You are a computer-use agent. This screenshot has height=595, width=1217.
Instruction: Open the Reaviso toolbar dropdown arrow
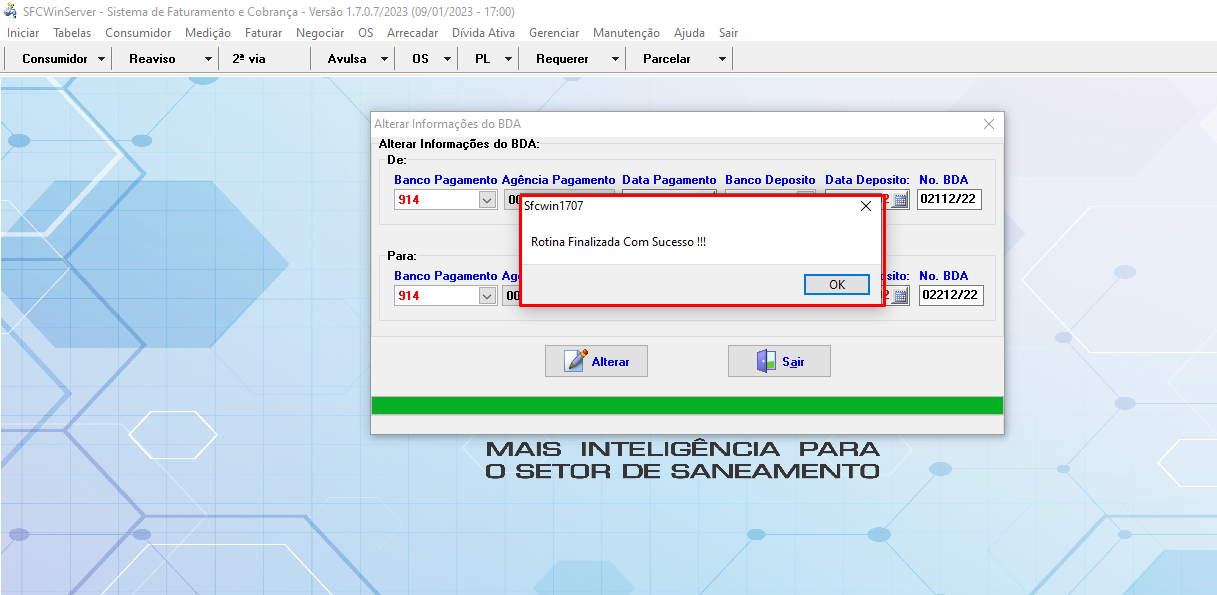[208, 59]
